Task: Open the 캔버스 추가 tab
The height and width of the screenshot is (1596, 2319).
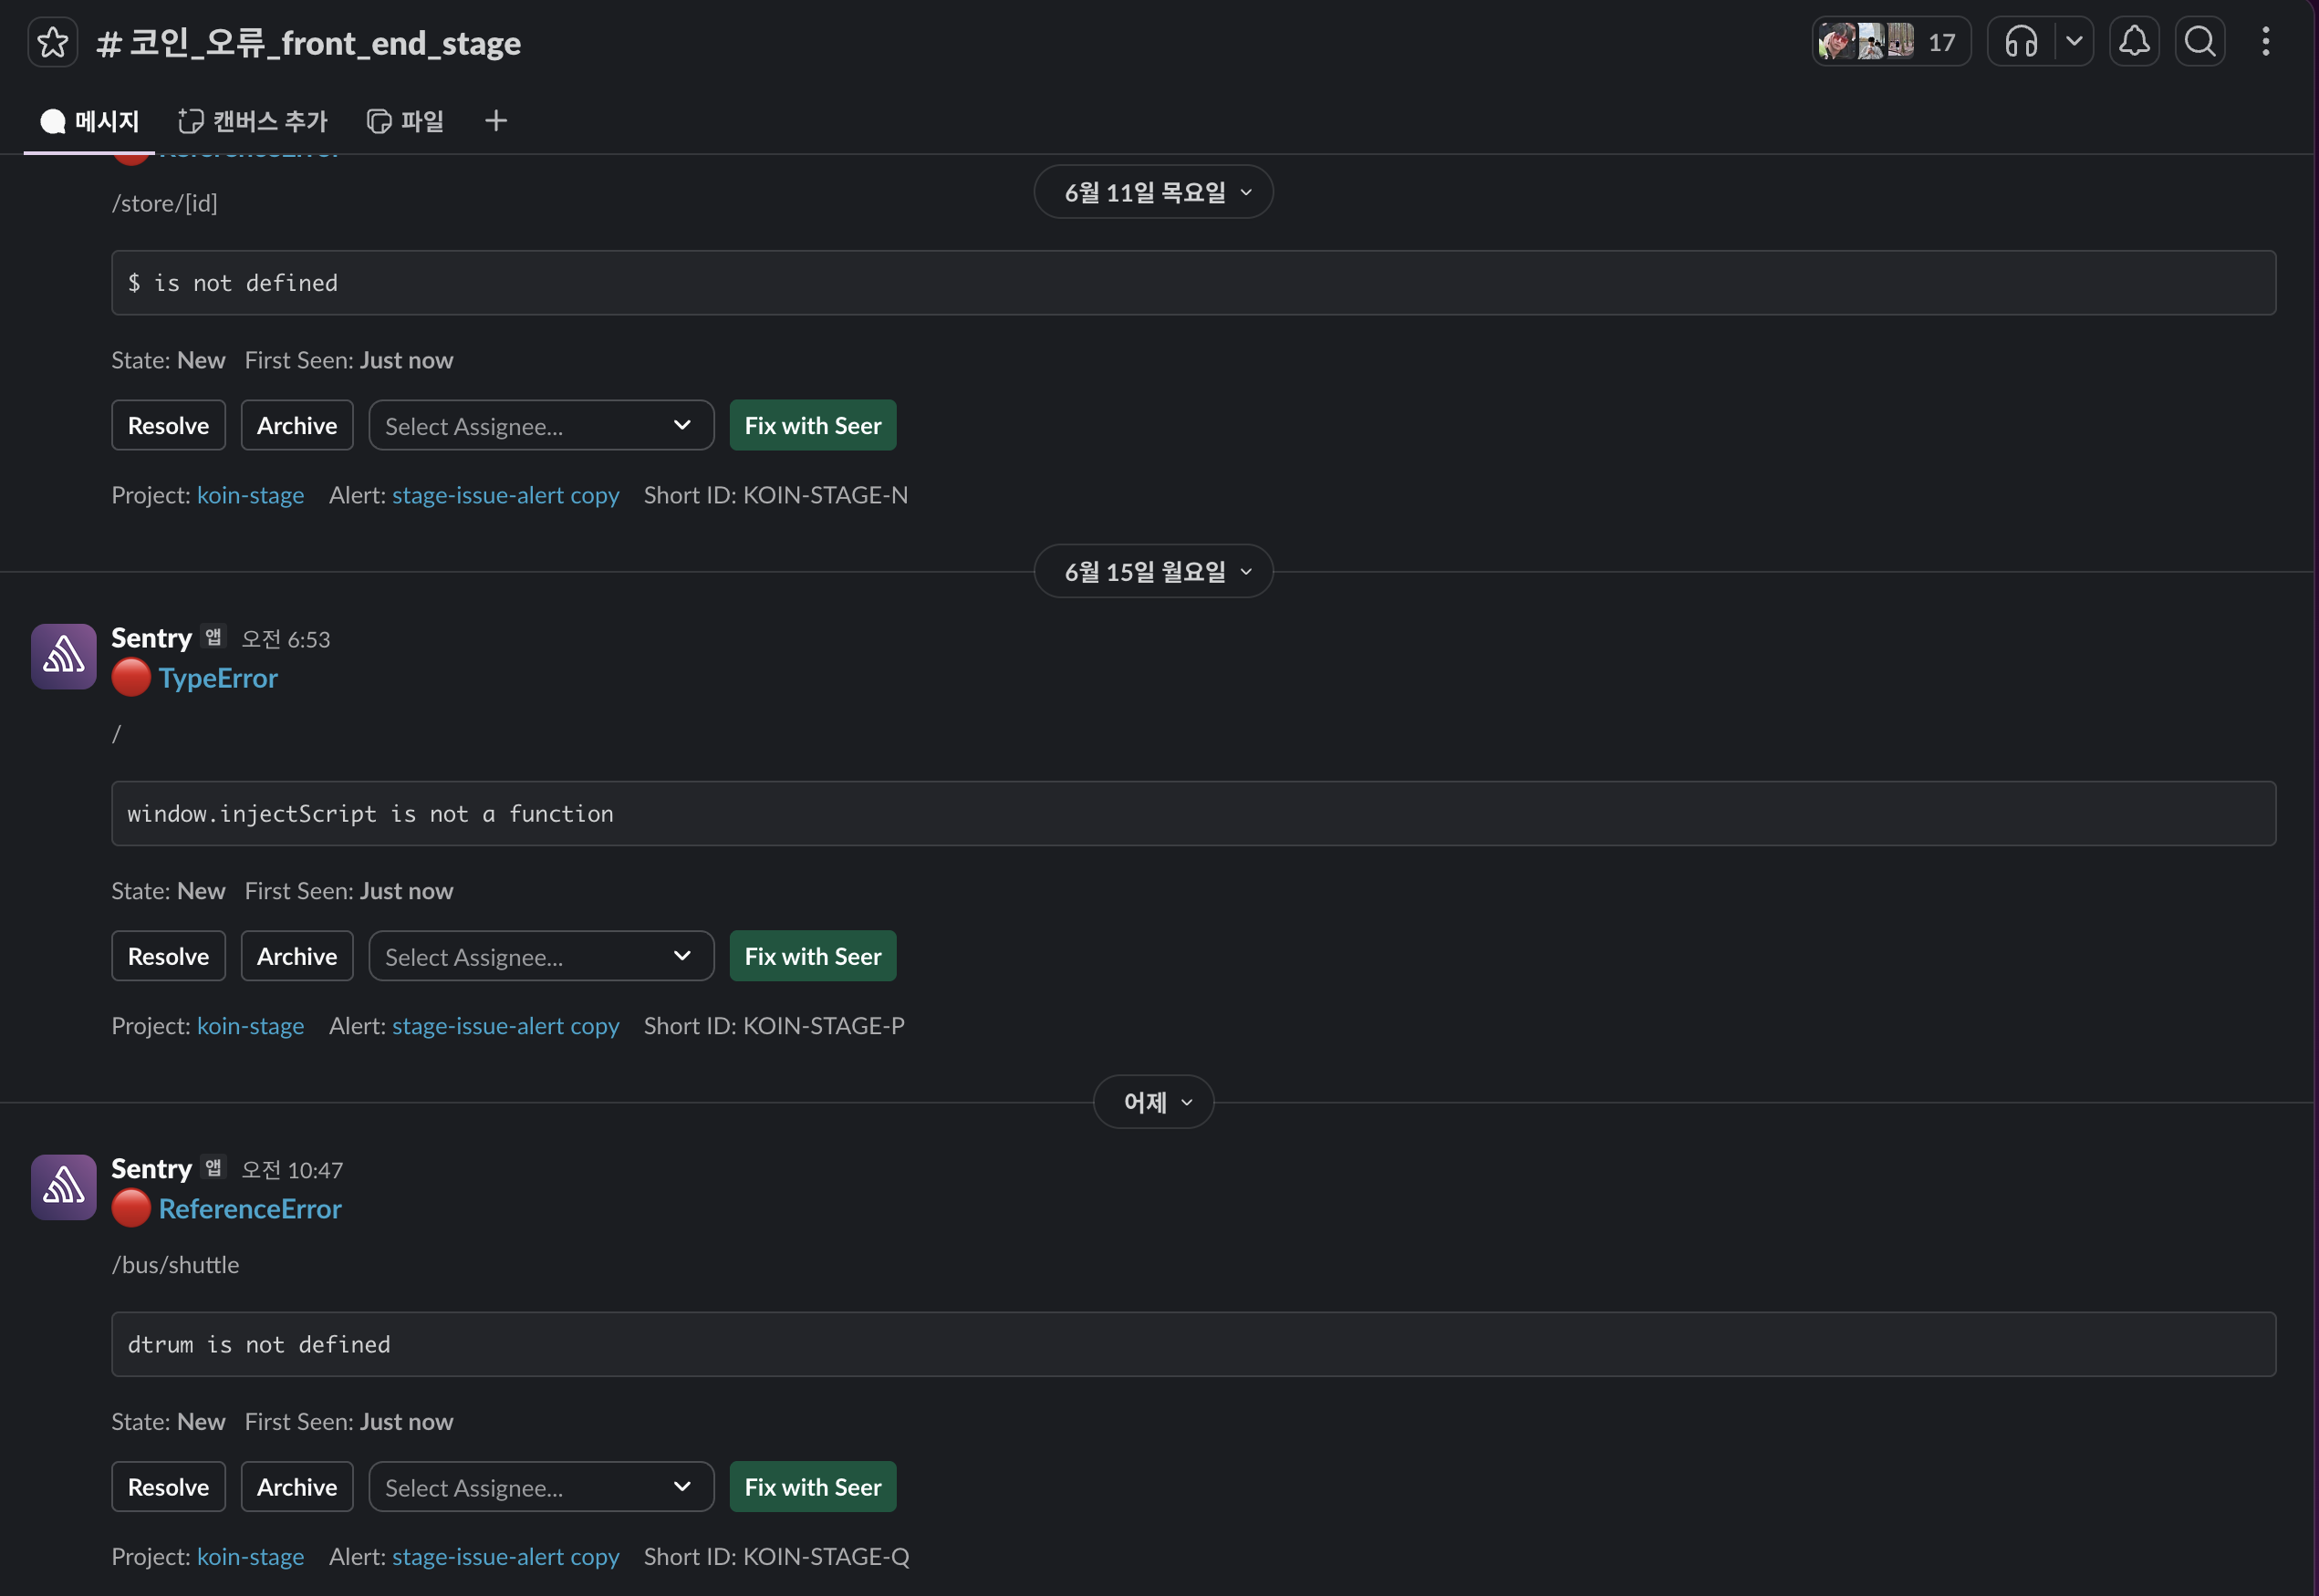Action: [x=253, y=121]
